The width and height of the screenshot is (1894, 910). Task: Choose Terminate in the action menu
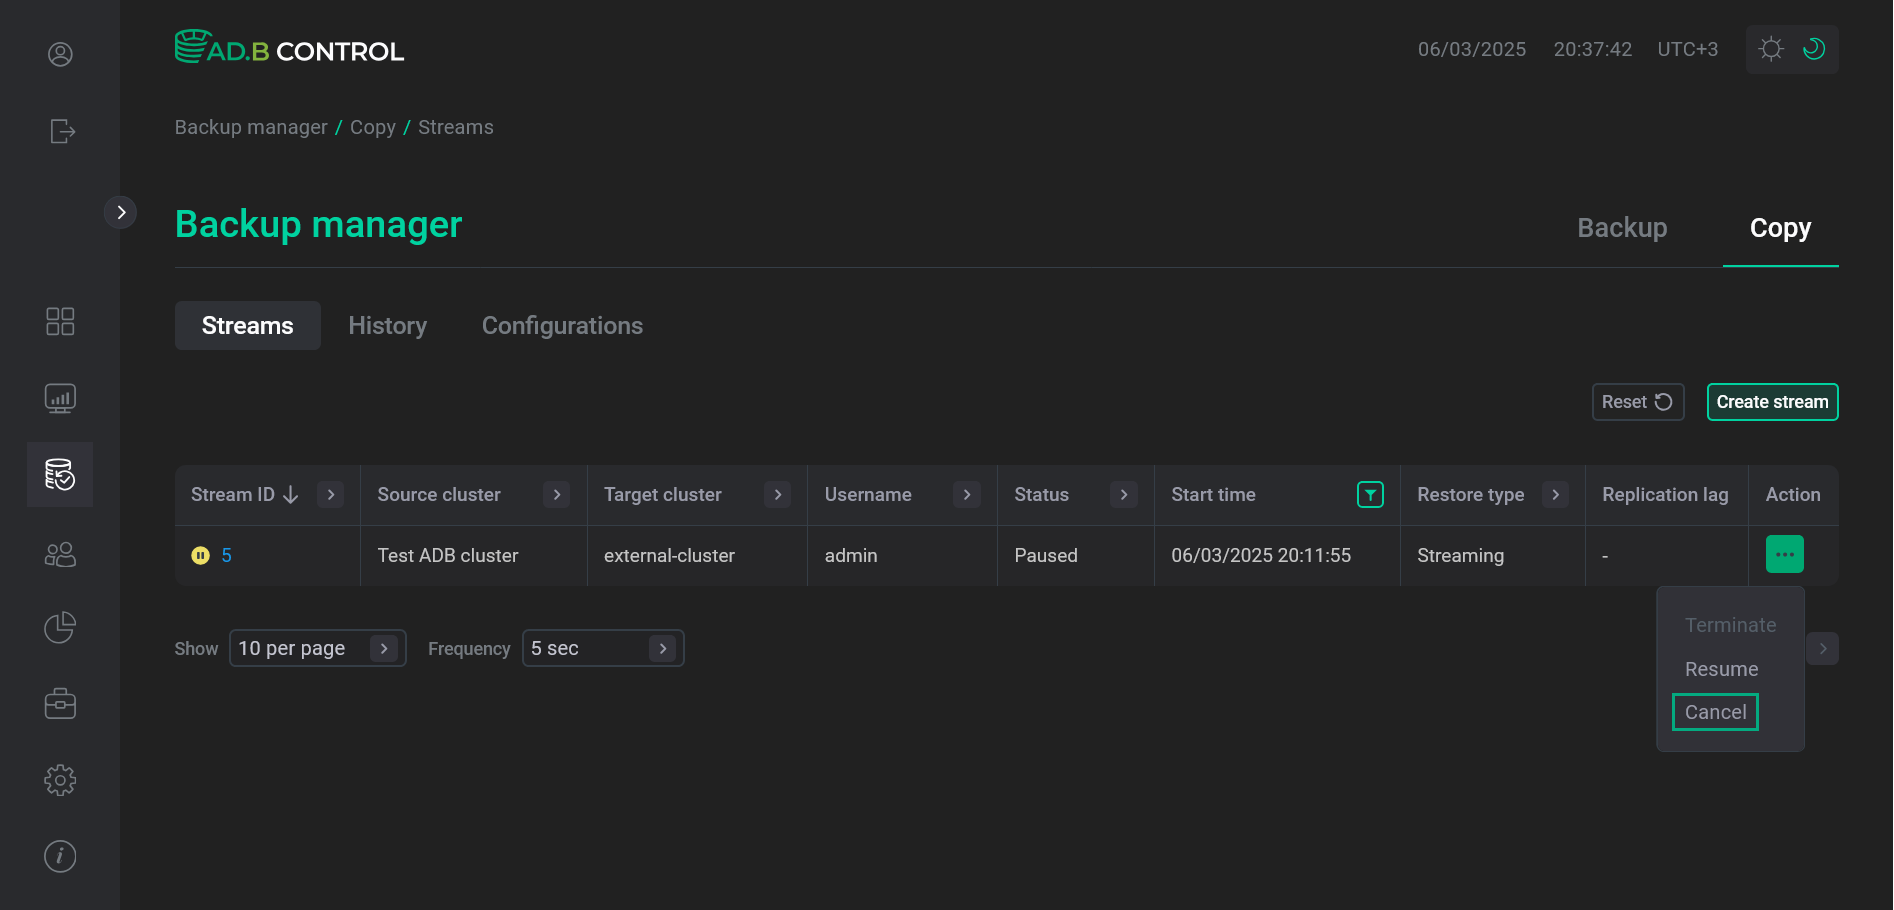click(x=1730, y=625)
